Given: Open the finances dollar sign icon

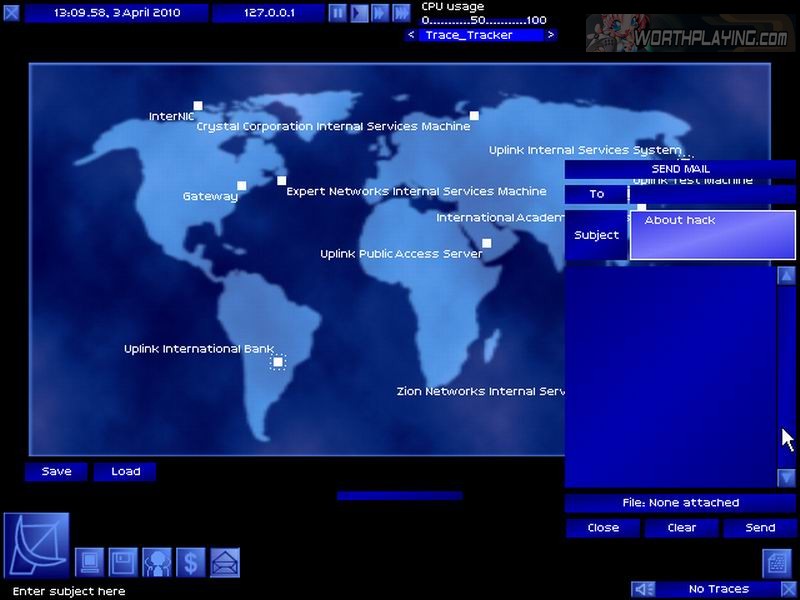Looking at the screenshot, I should coord(191,562).
